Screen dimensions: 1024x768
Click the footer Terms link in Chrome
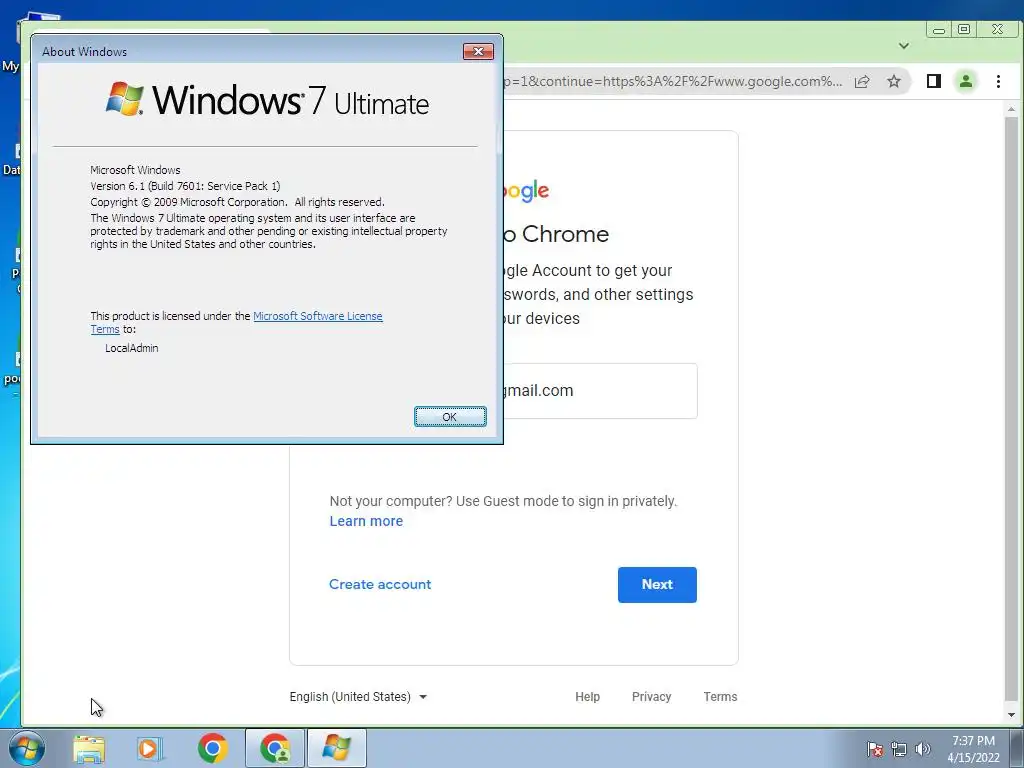pos(720,697)
